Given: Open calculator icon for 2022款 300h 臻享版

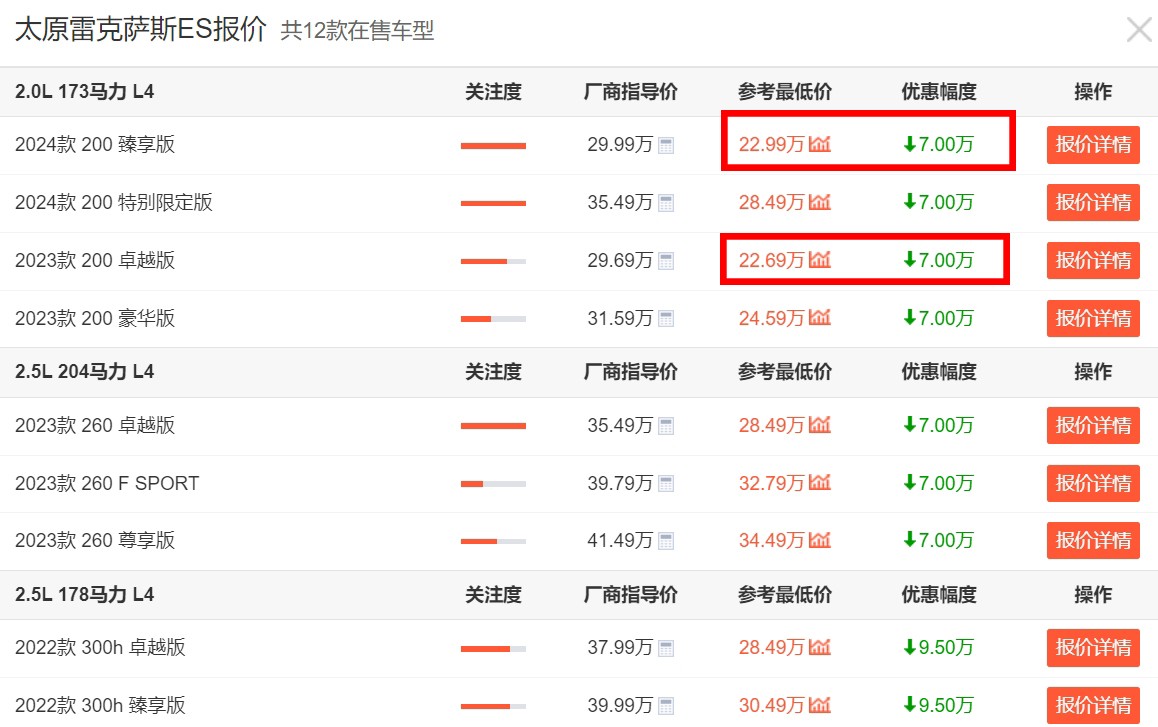Looking at the screenshot, I should point(666,706).
